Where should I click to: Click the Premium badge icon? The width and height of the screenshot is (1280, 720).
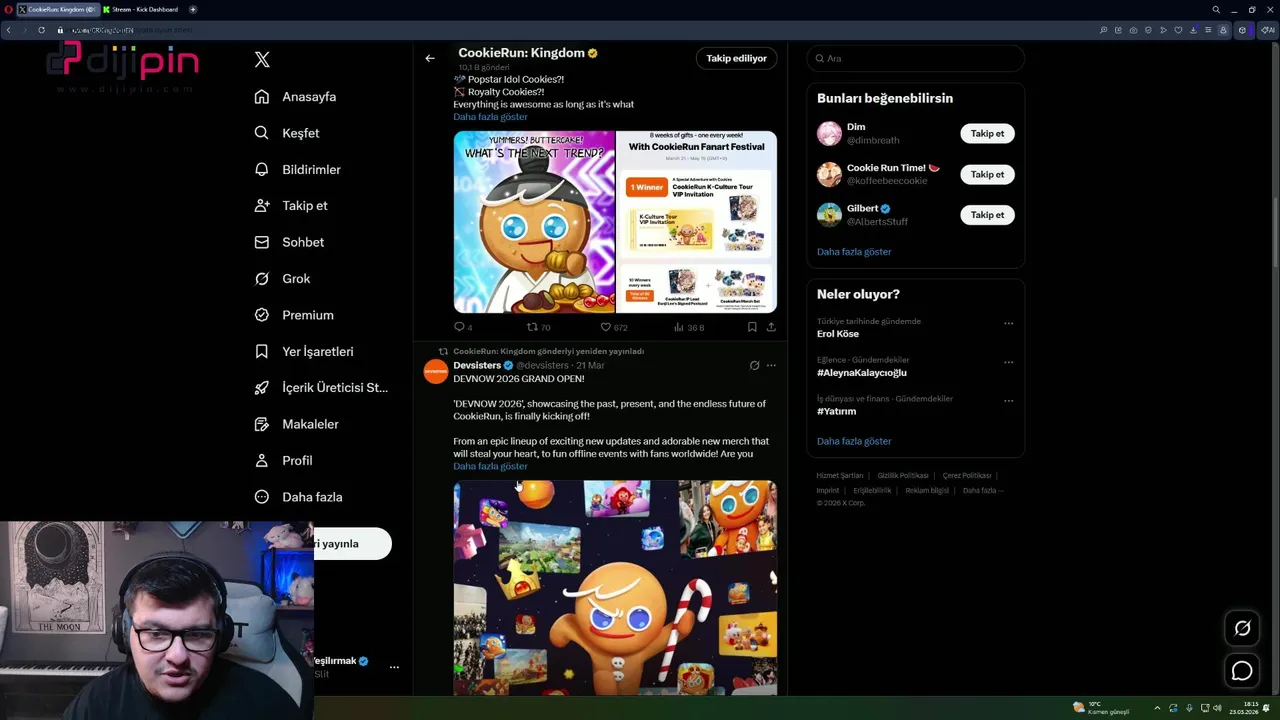pos(262,315)
